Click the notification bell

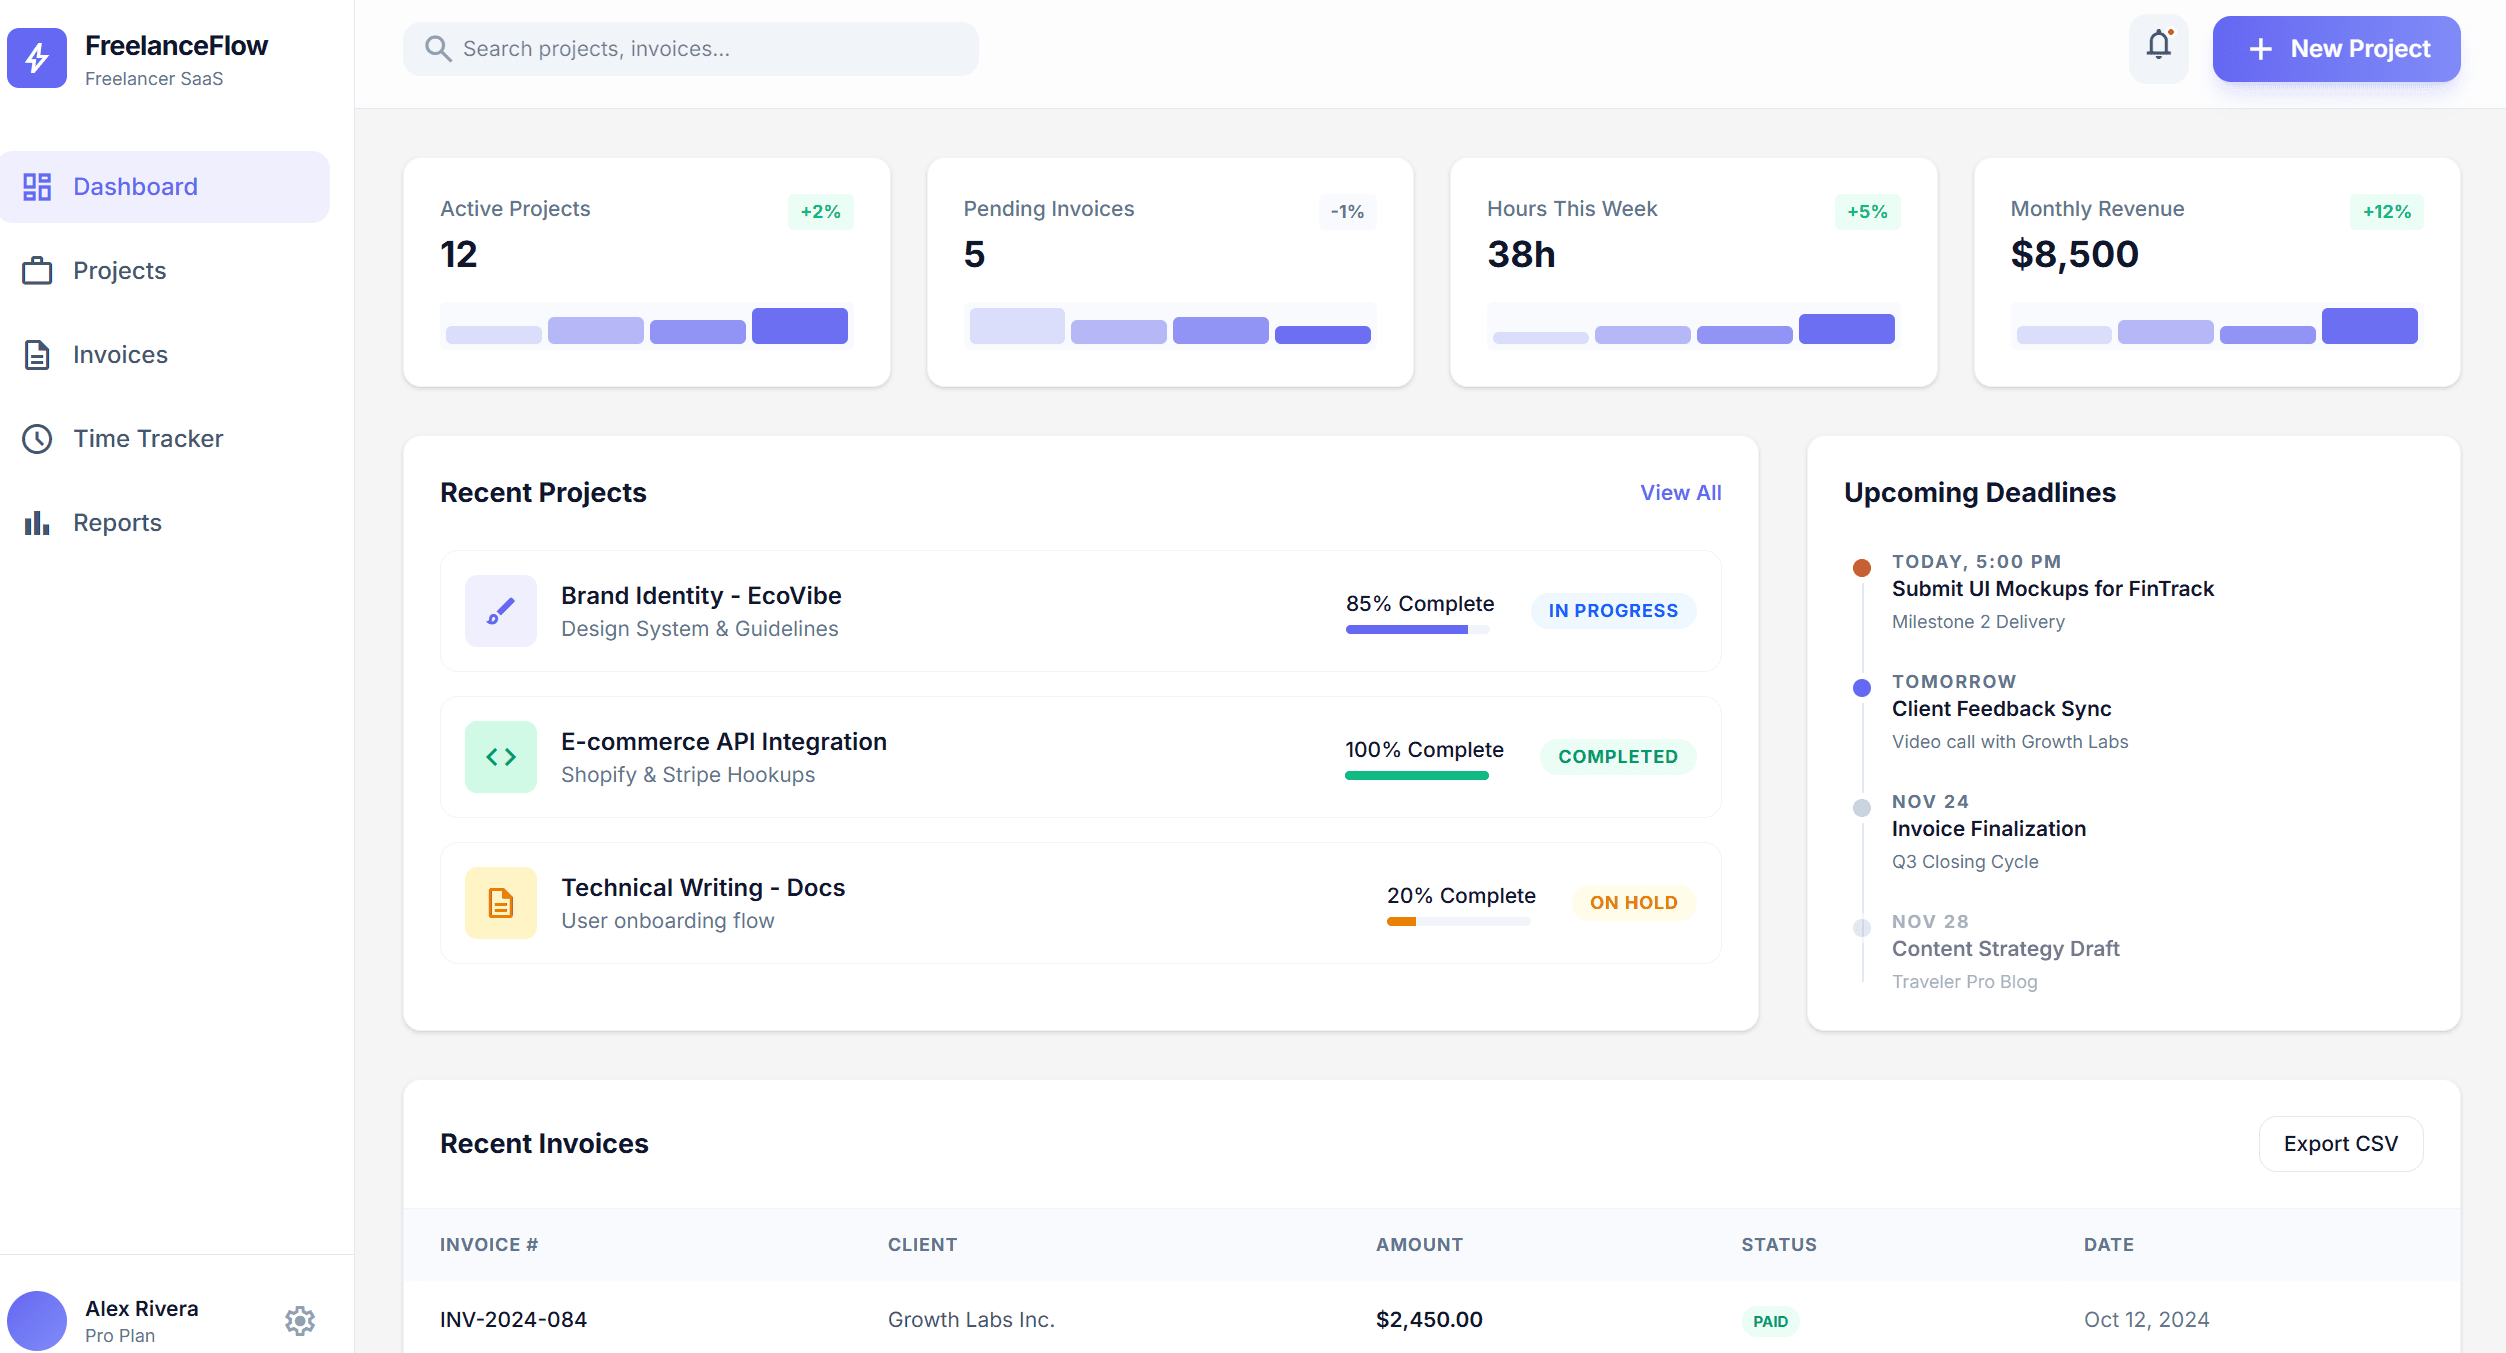click(x=2157, y=47)
